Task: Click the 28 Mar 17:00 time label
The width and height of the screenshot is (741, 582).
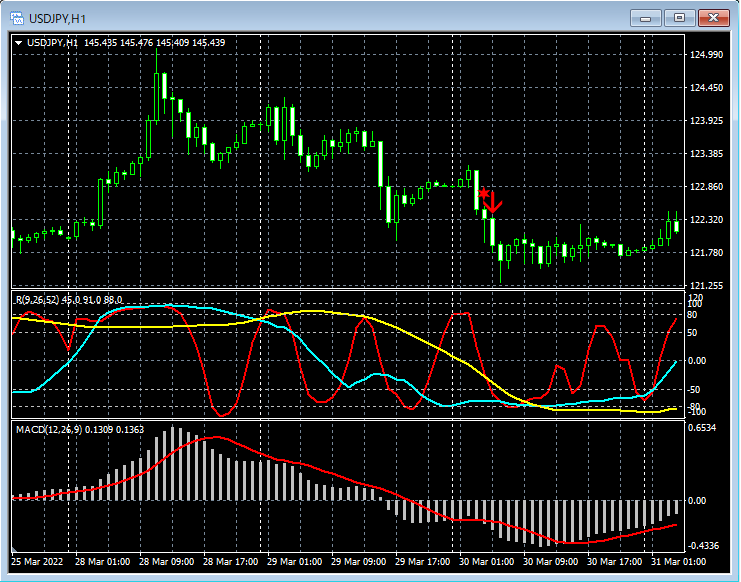Action: click(231, 562)
